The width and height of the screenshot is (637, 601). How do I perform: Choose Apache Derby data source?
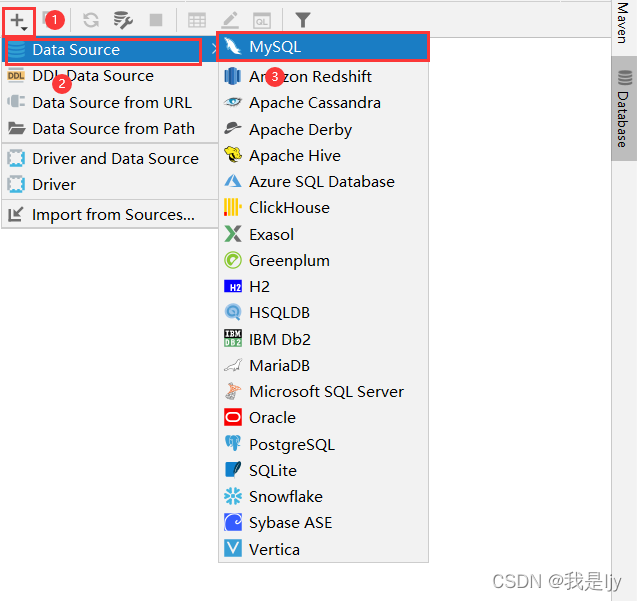pos(323,130)
